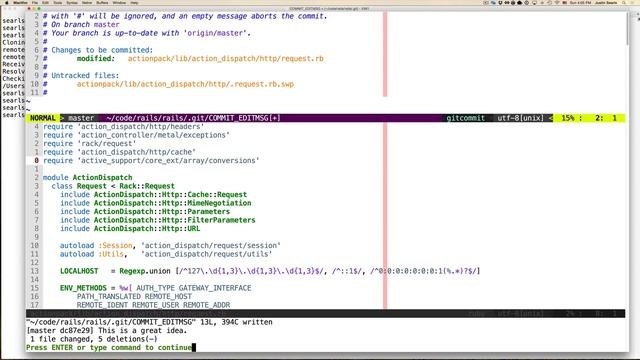Open the Tools menu
Viewport: 640px width, 360px height.
58,2
